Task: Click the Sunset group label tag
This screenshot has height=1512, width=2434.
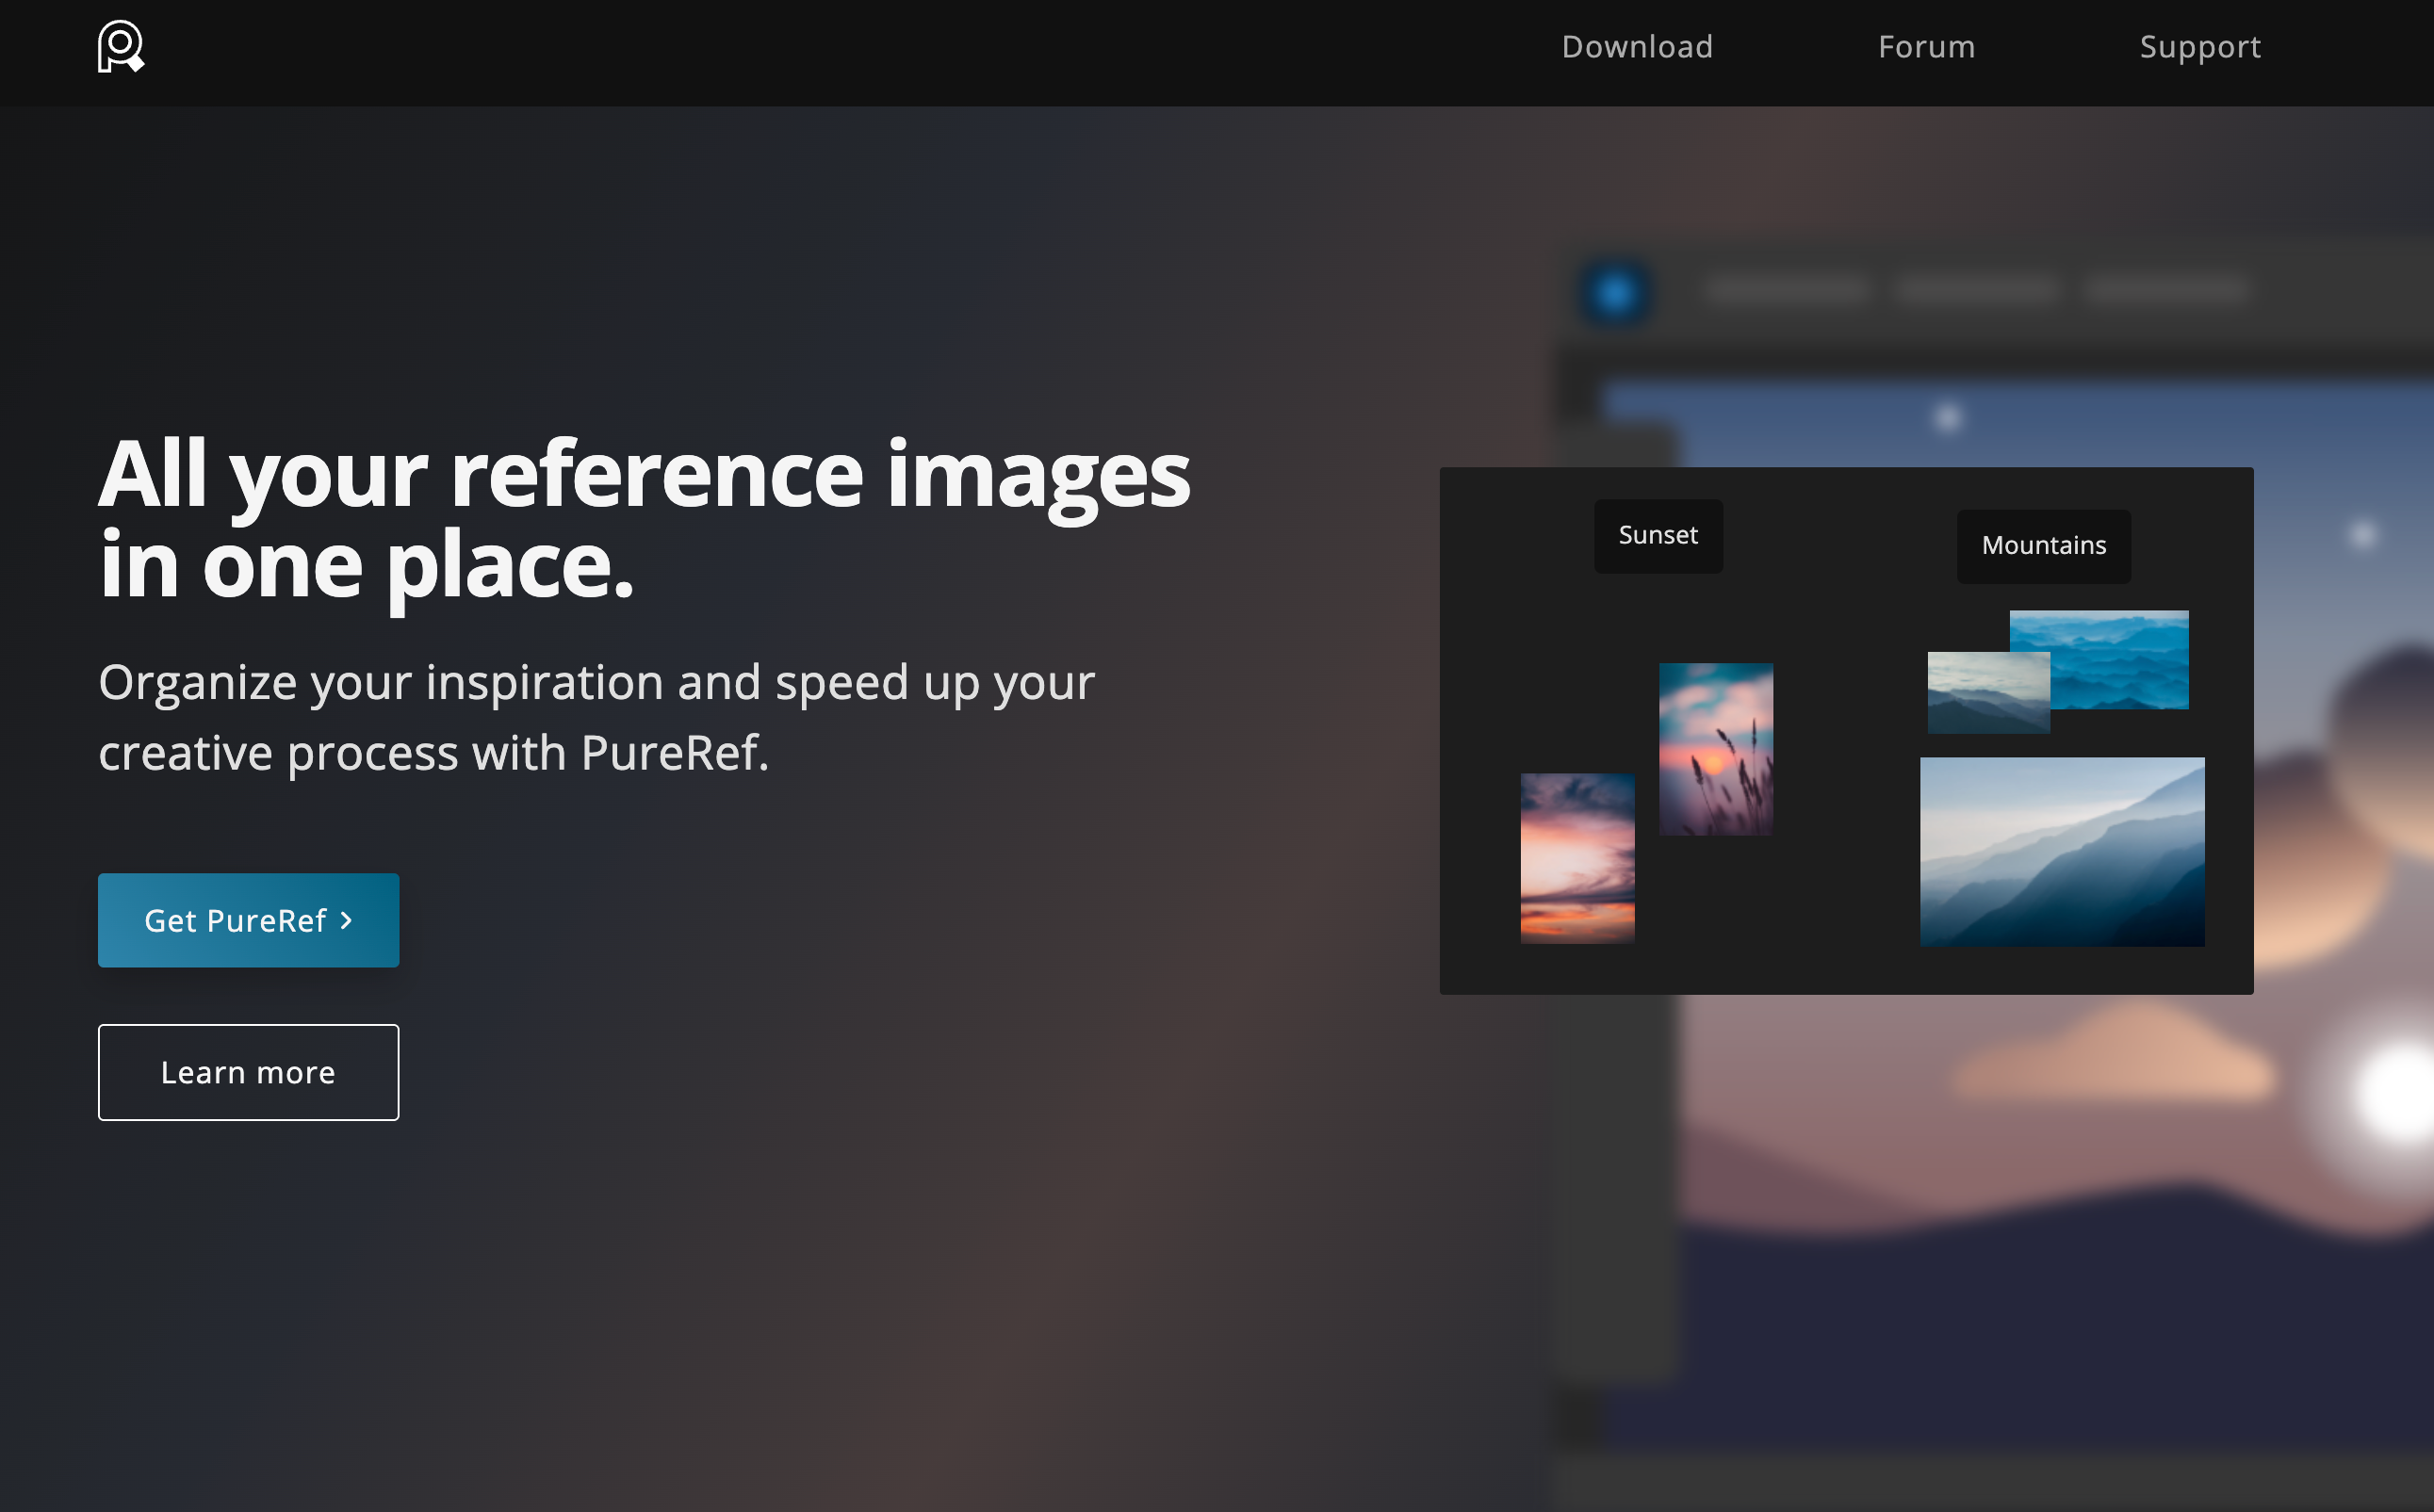Action: [x=1658, y=536]
